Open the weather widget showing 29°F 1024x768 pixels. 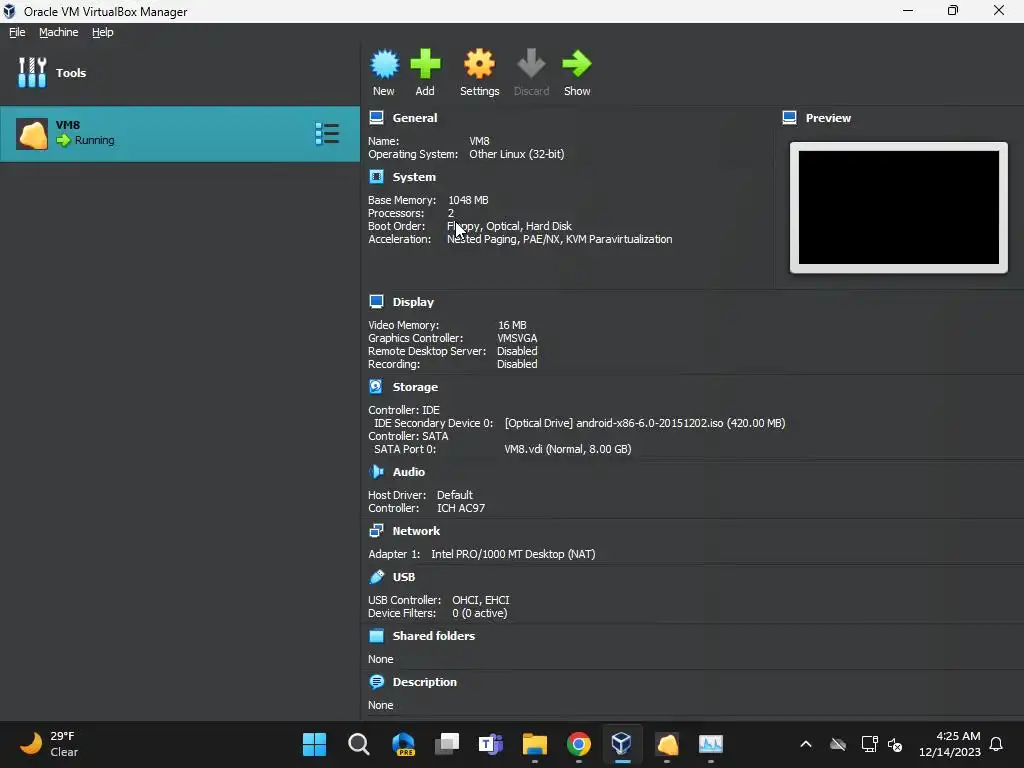(x=49, y=744)
